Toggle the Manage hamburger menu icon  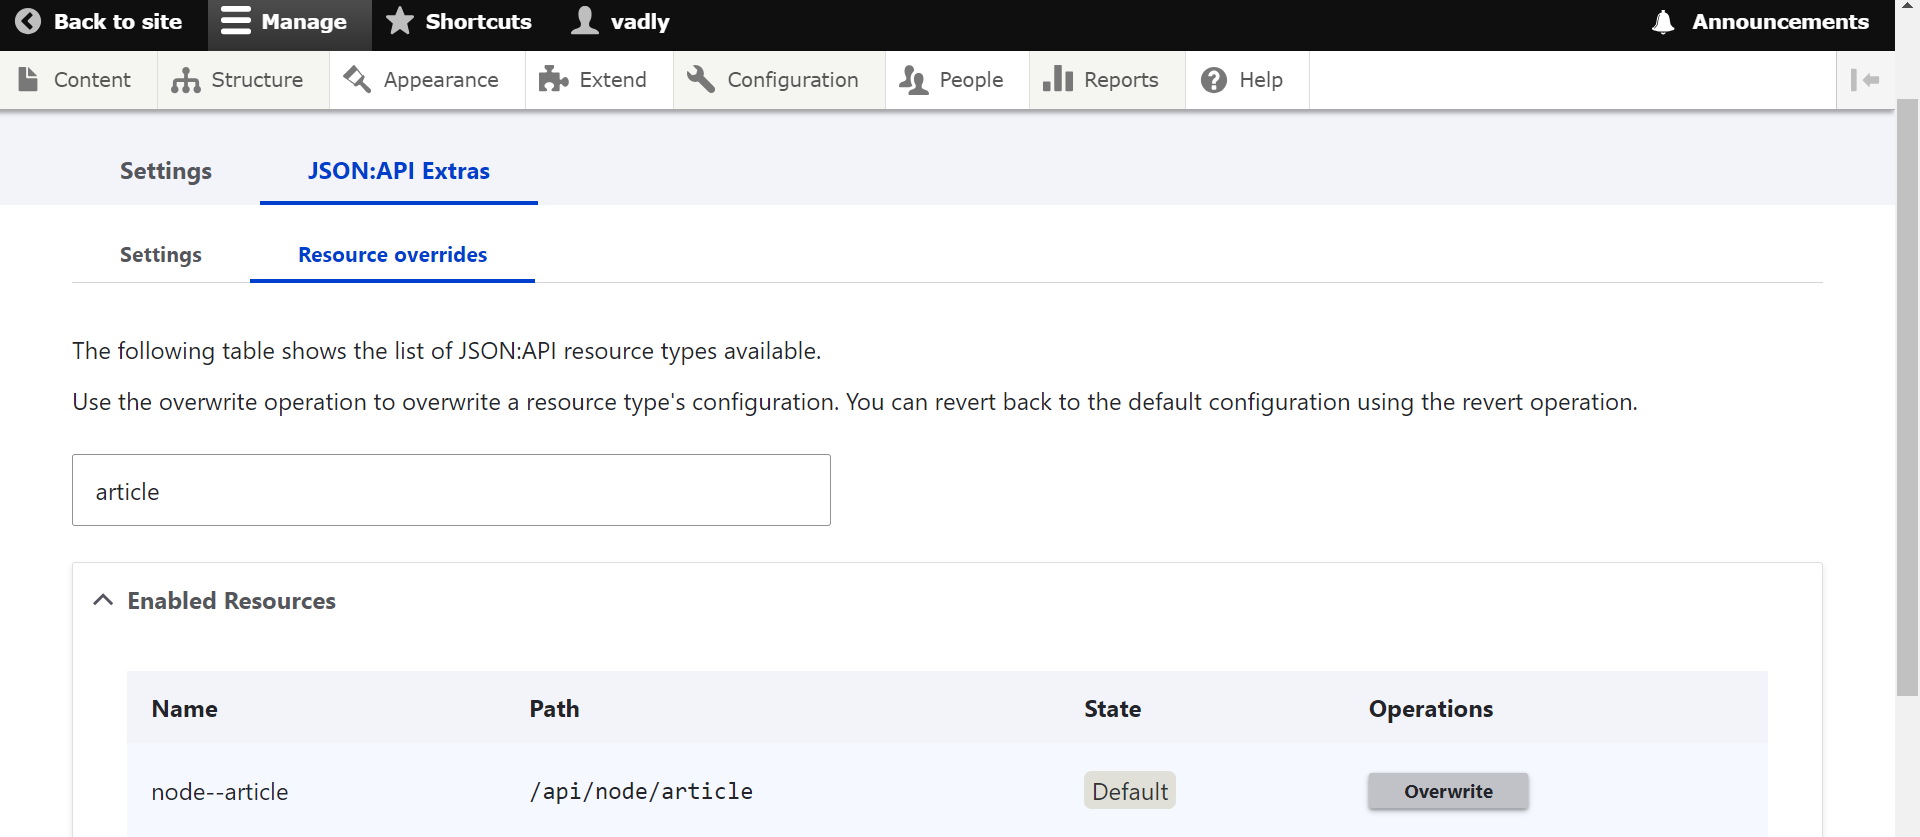[x=236, y=22]
